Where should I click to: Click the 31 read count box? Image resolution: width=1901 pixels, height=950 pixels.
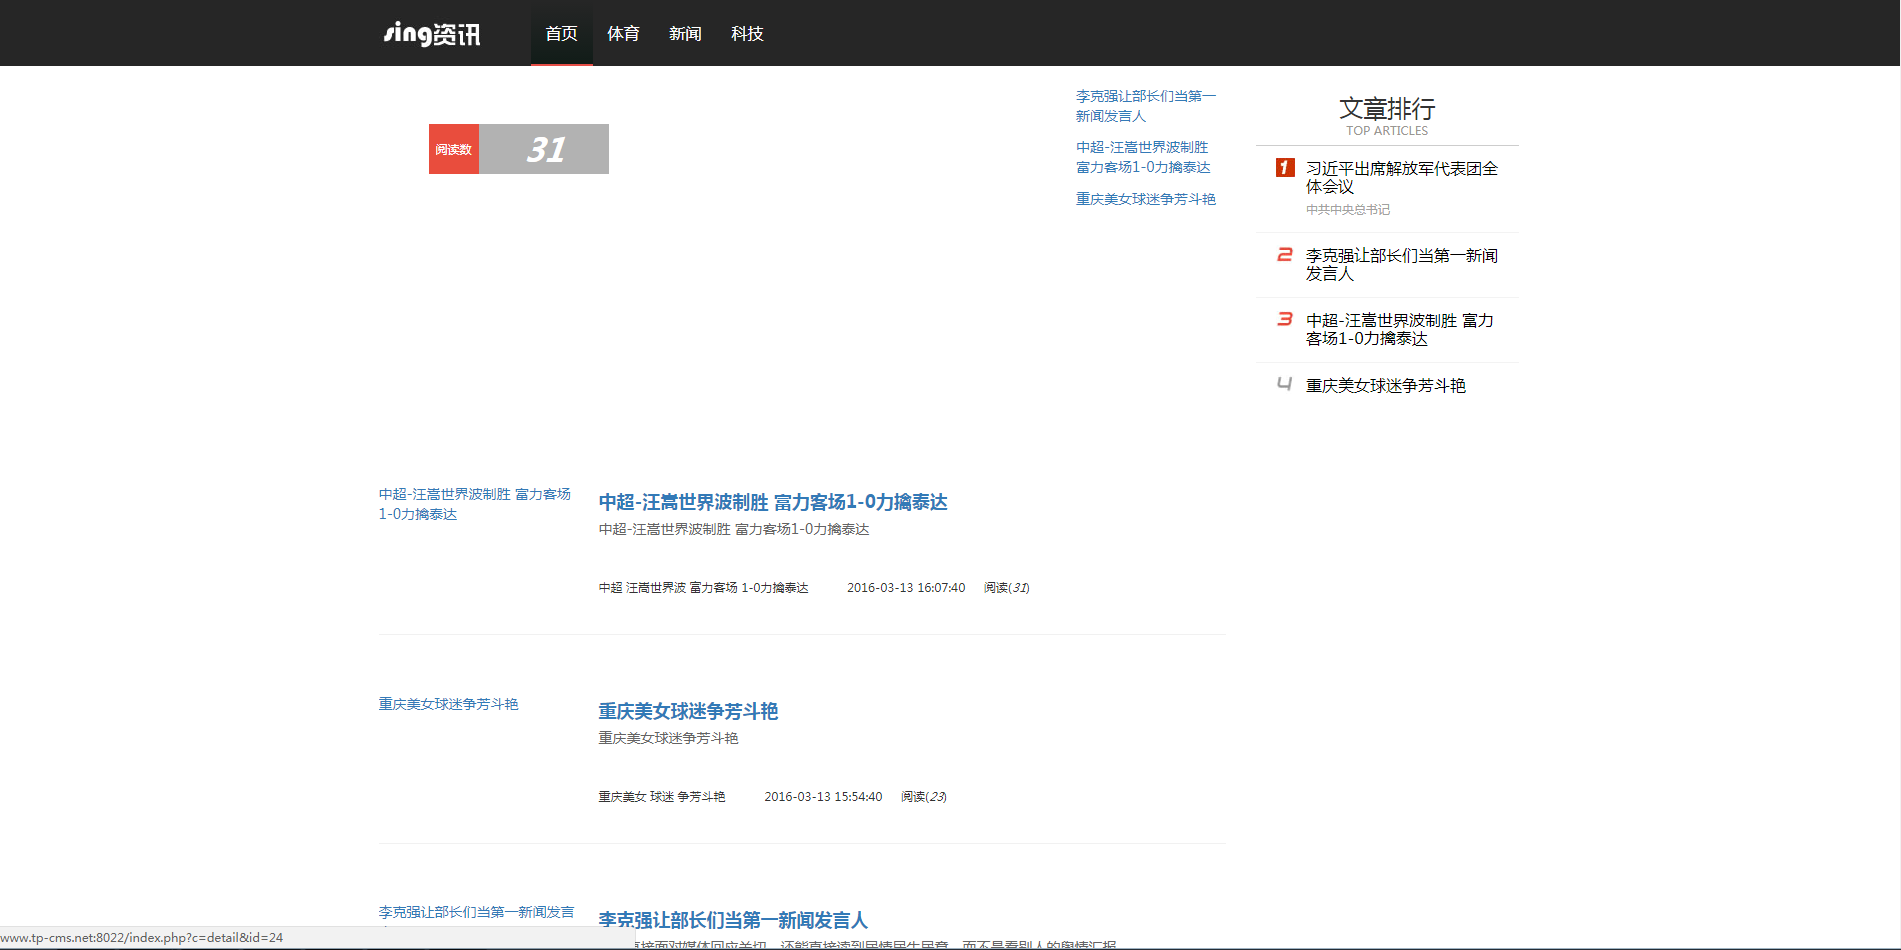pos(544,149)
